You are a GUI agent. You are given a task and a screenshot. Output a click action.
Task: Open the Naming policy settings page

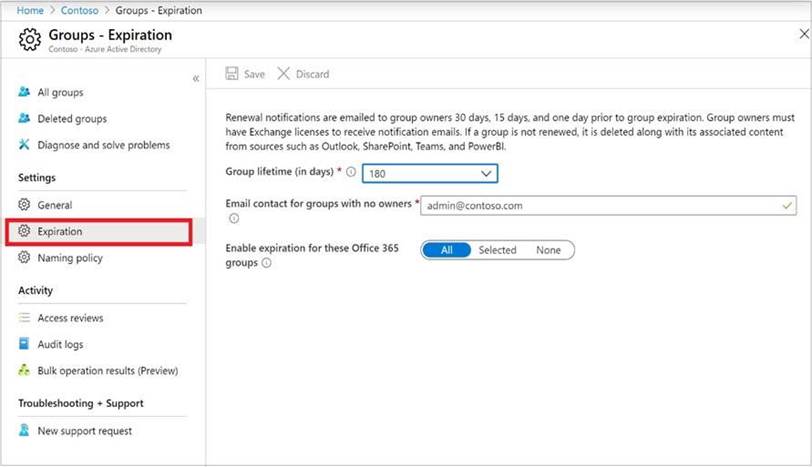pos(69,258)
